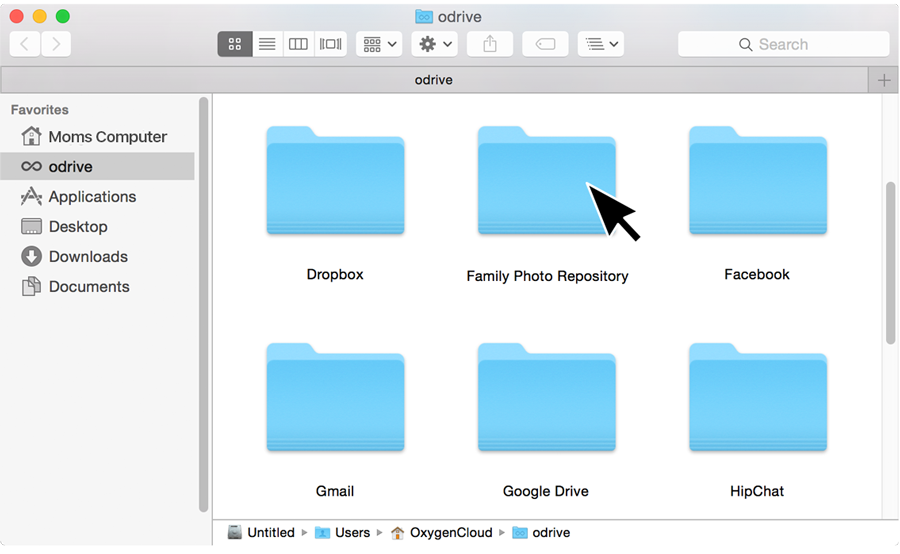Screen dimensions: 900x554
Task: Click the odrive folder icon in title bar
Action: pyautogui.click(x=424, y=17)
